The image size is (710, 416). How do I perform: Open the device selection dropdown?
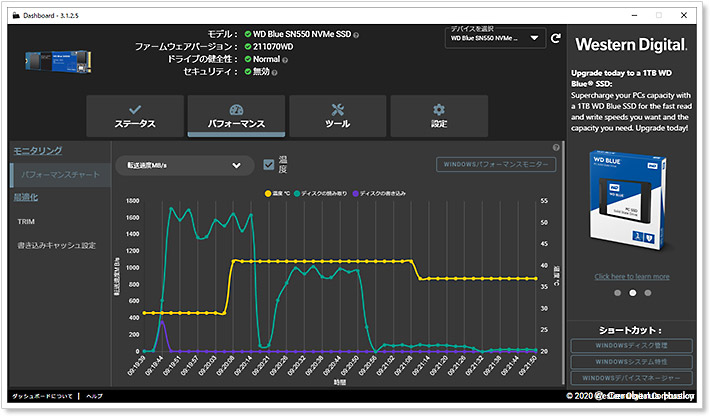coord(495,38)
